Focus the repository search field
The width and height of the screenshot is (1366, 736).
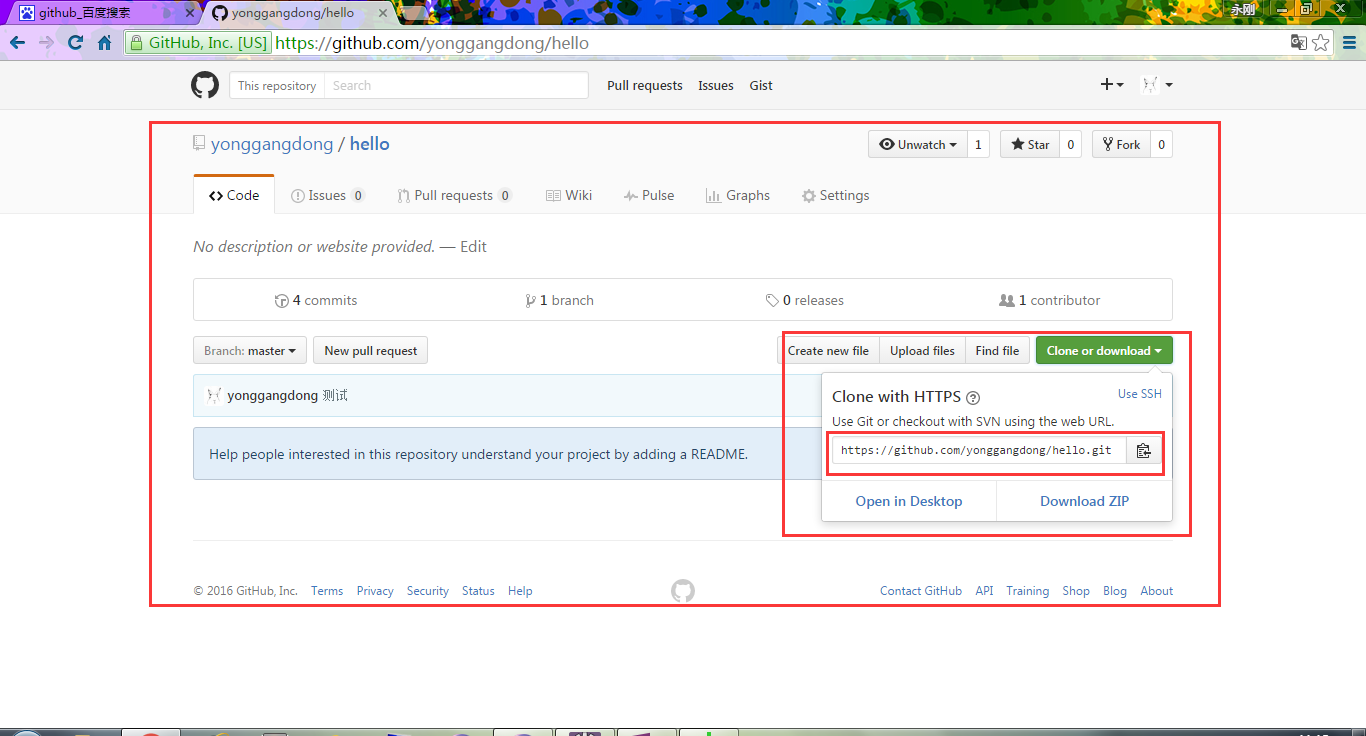point(455,86)
